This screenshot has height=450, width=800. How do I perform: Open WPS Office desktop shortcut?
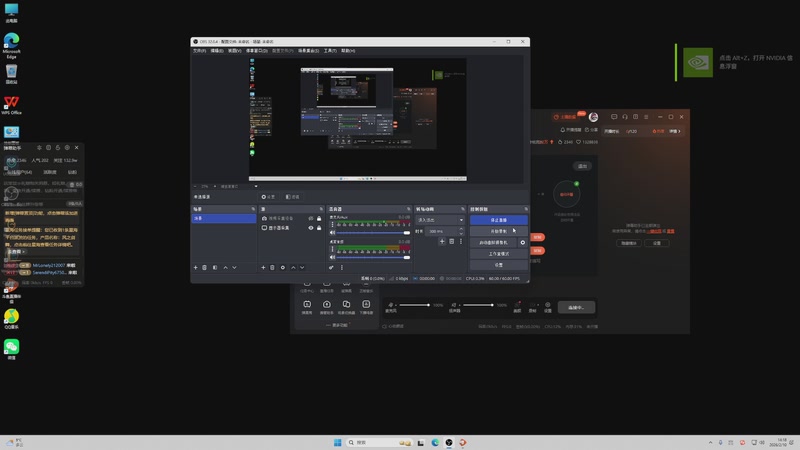[11, 105]
